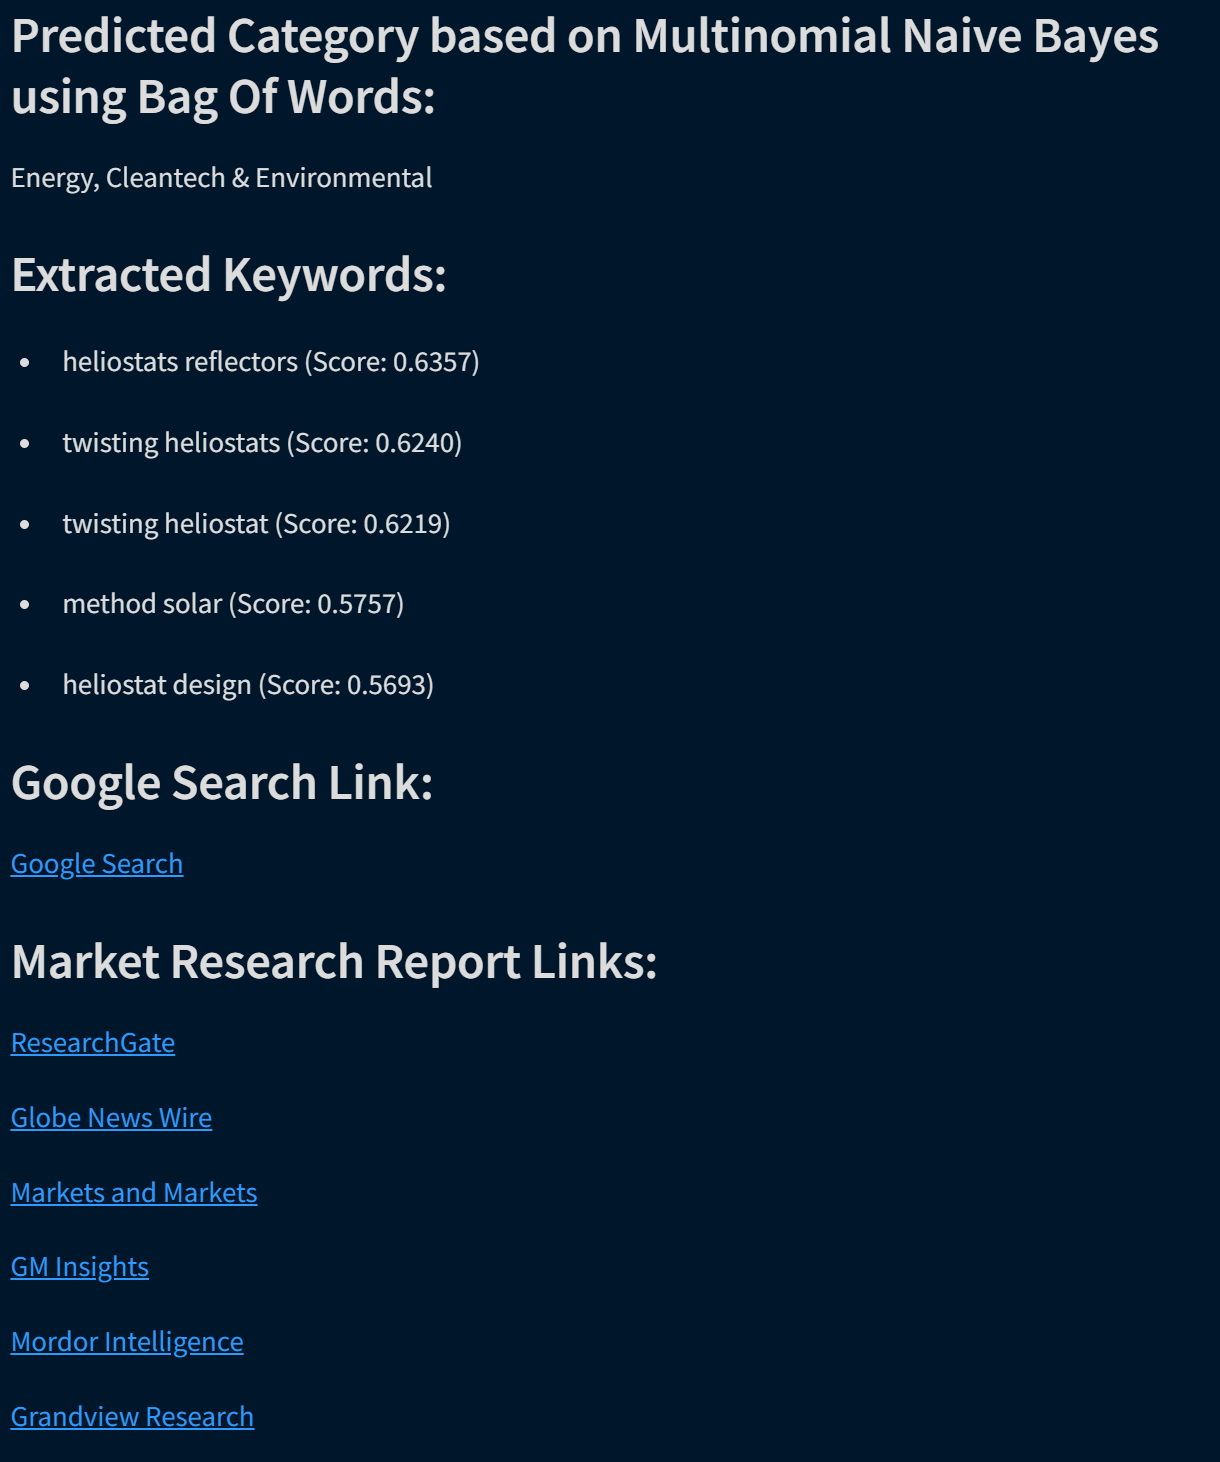
Task: Click the bullet before 'heliostat design'
Action: [x=25, y=686]
